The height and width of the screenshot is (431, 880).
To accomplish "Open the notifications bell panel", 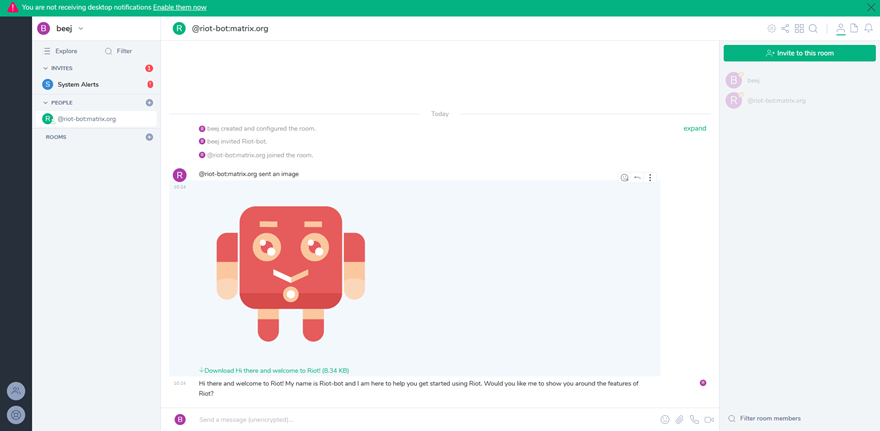I will click(868, 29).
